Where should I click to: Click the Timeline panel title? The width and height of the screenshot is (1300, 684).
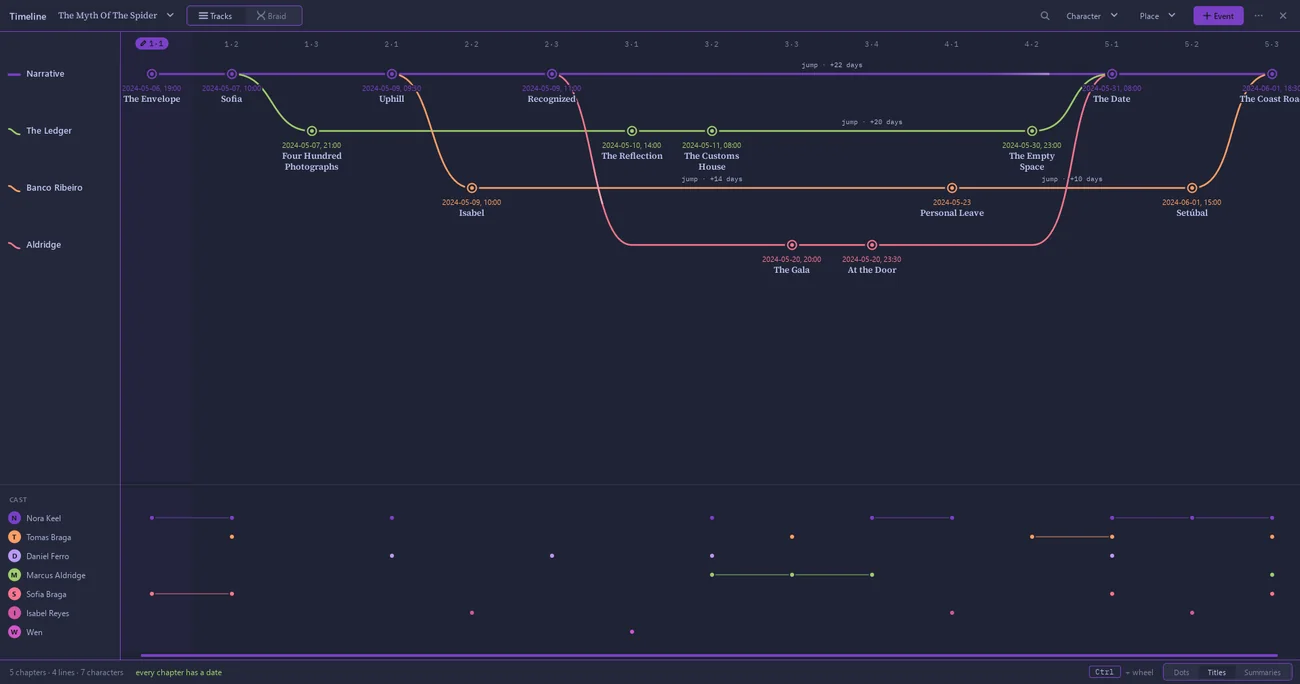(x=28, y=16)
